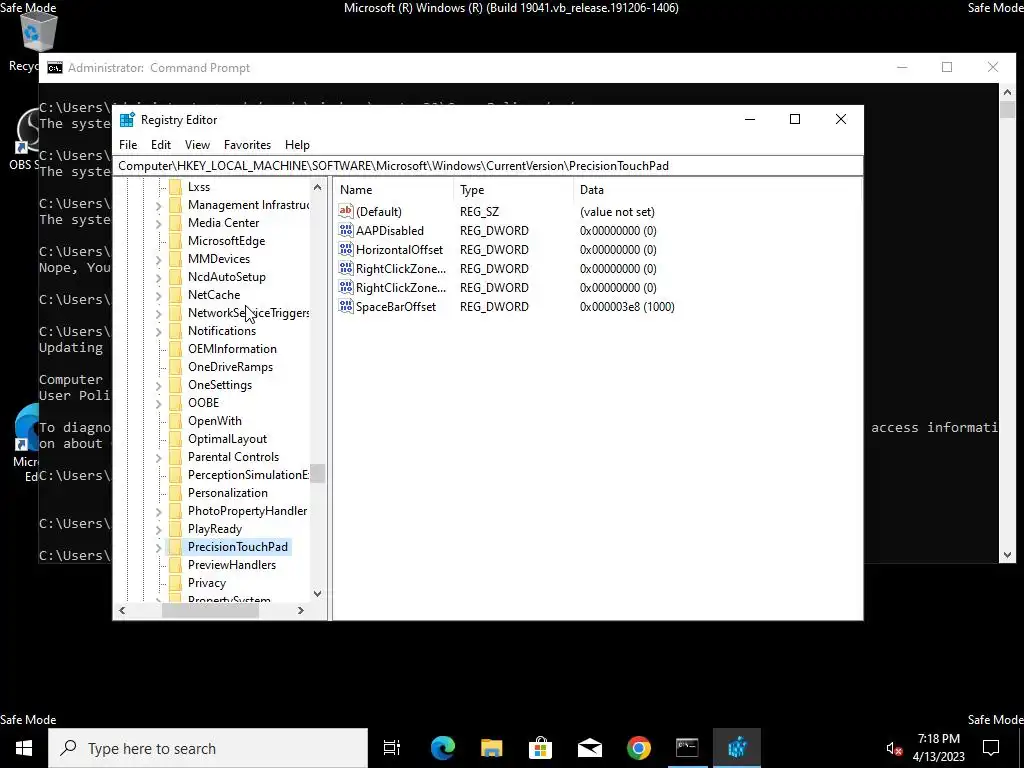
Task: Click the muted volume tray icon
Action: click(894, 748)
